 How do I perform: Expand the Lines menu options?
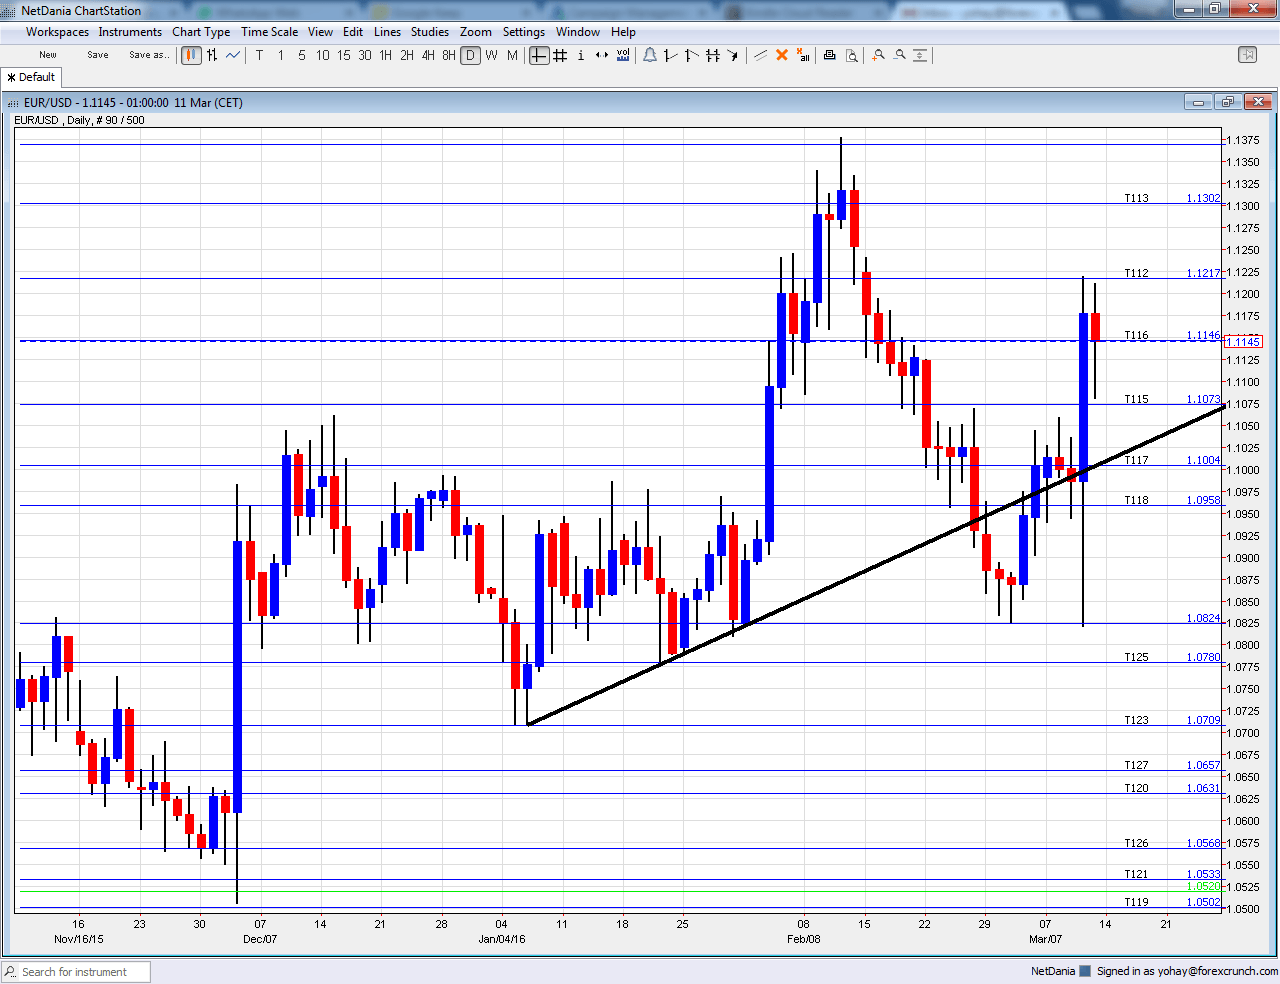pos(387,31)
